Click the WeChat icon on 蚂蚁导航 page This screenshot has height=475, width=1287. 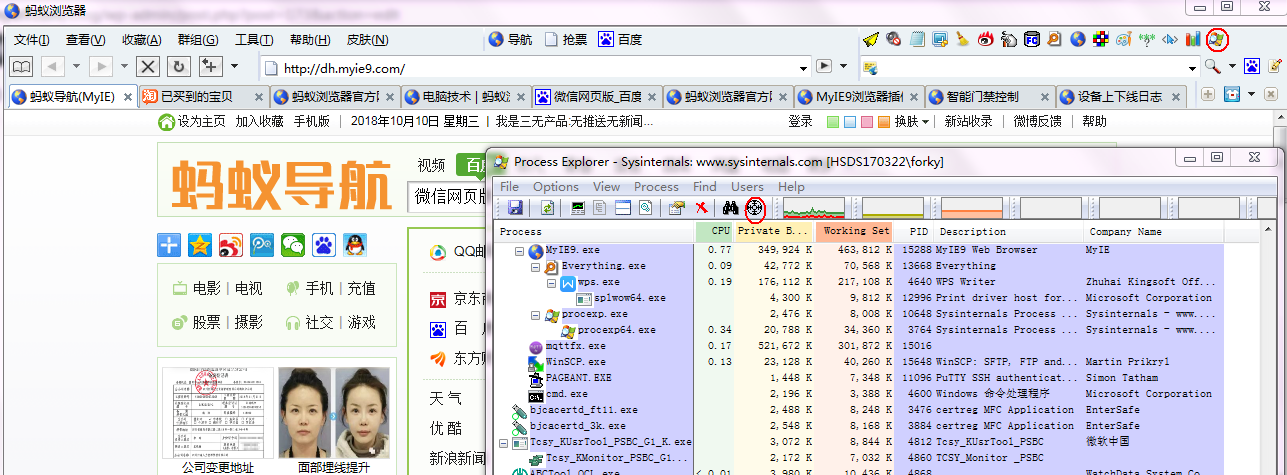293,244
